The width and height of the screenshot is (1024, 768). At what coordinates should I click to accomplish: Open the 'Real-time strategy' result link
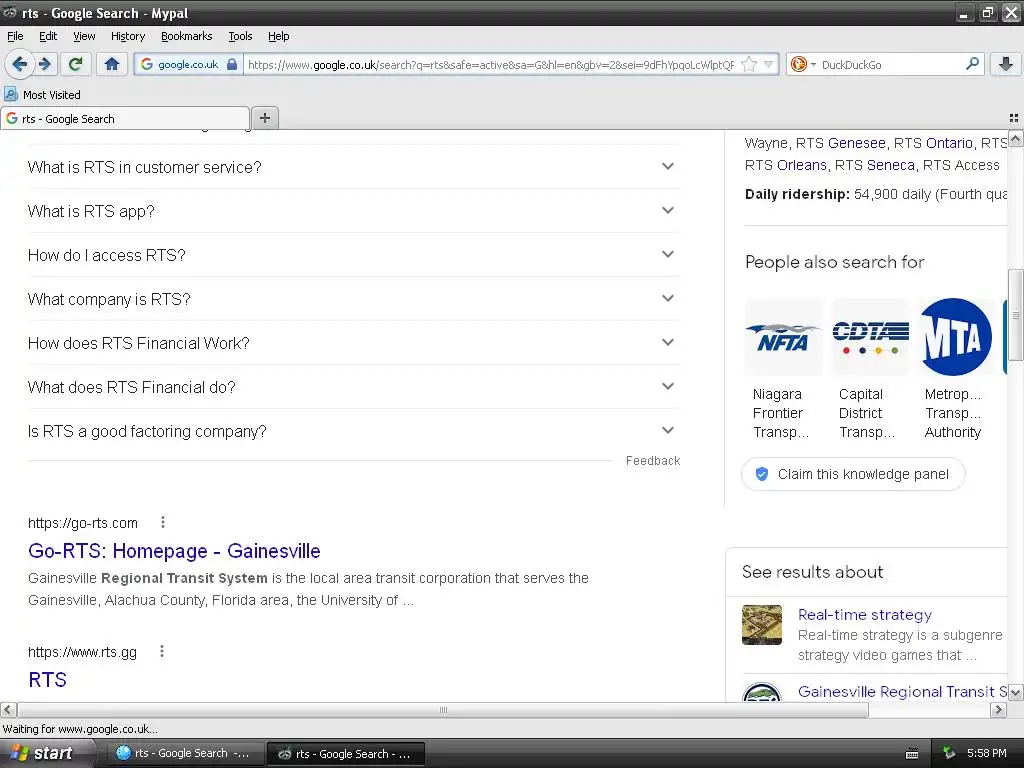click(x=865, y=615)
